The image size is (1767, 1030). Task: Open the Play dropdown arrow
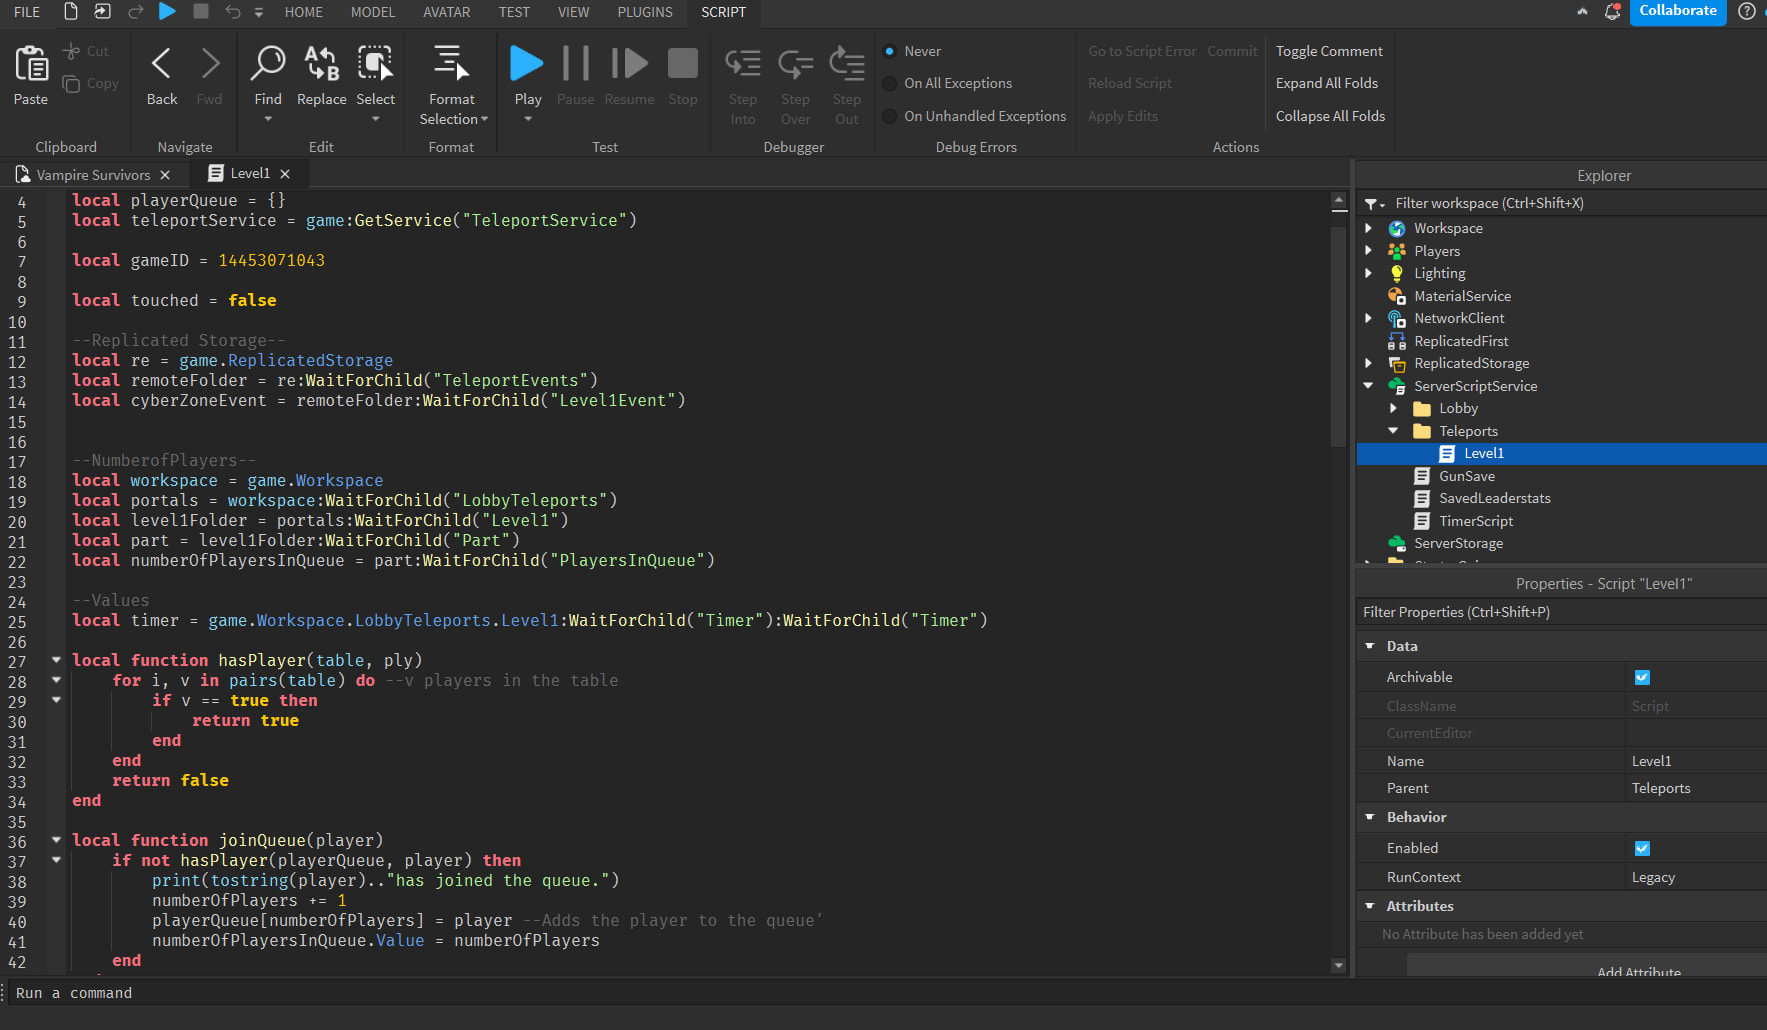coord(527,119)
